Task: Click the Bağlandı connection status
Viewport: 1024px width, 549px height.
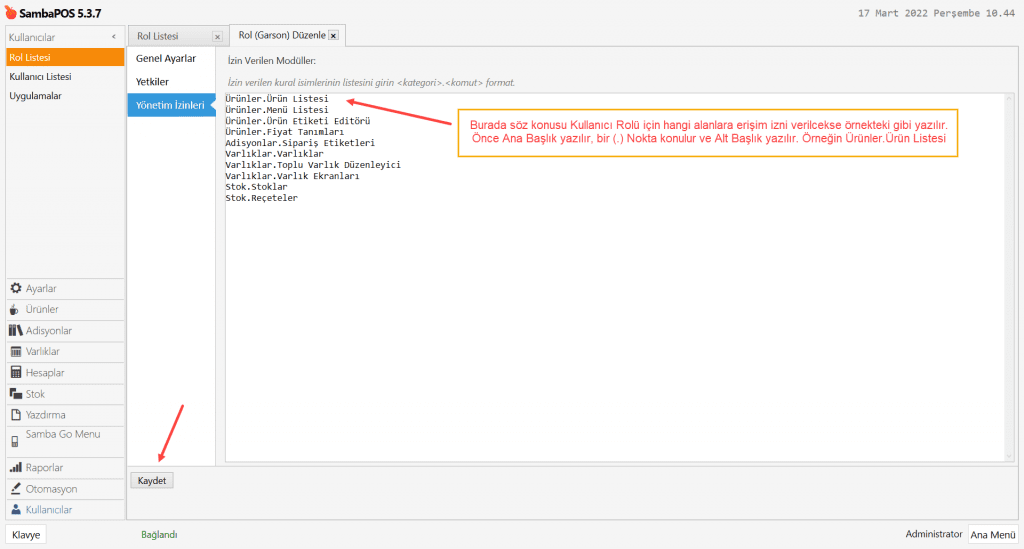Action: coord(159,535)
